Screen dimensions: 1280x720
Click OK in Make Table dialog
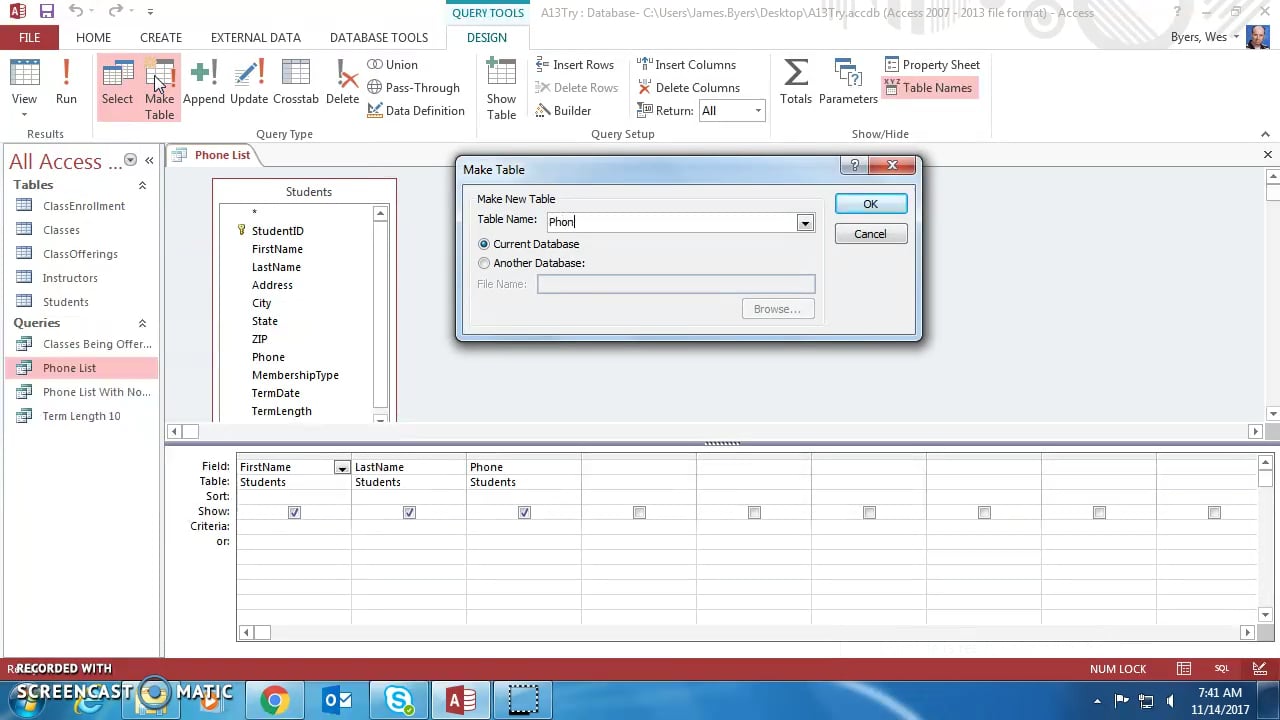pyautogui.click(x=870, y=204)
